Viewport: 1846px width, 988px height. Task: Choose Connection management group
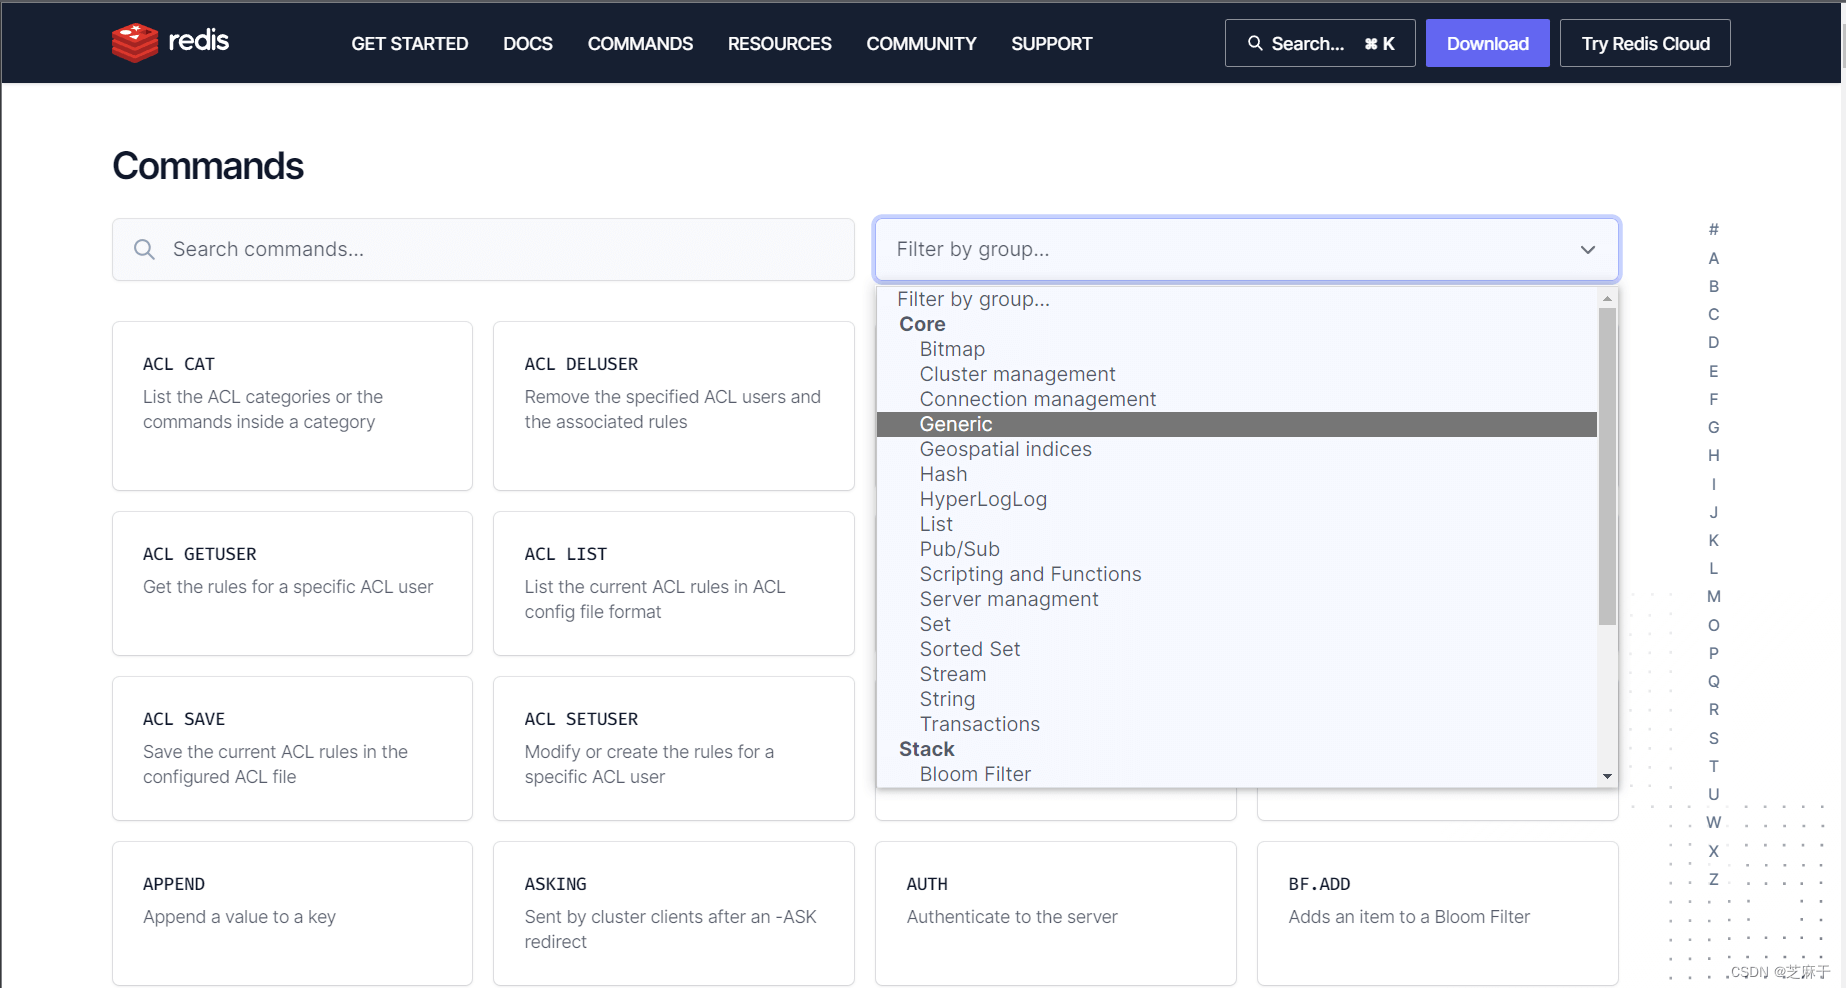coord(1237,399)
